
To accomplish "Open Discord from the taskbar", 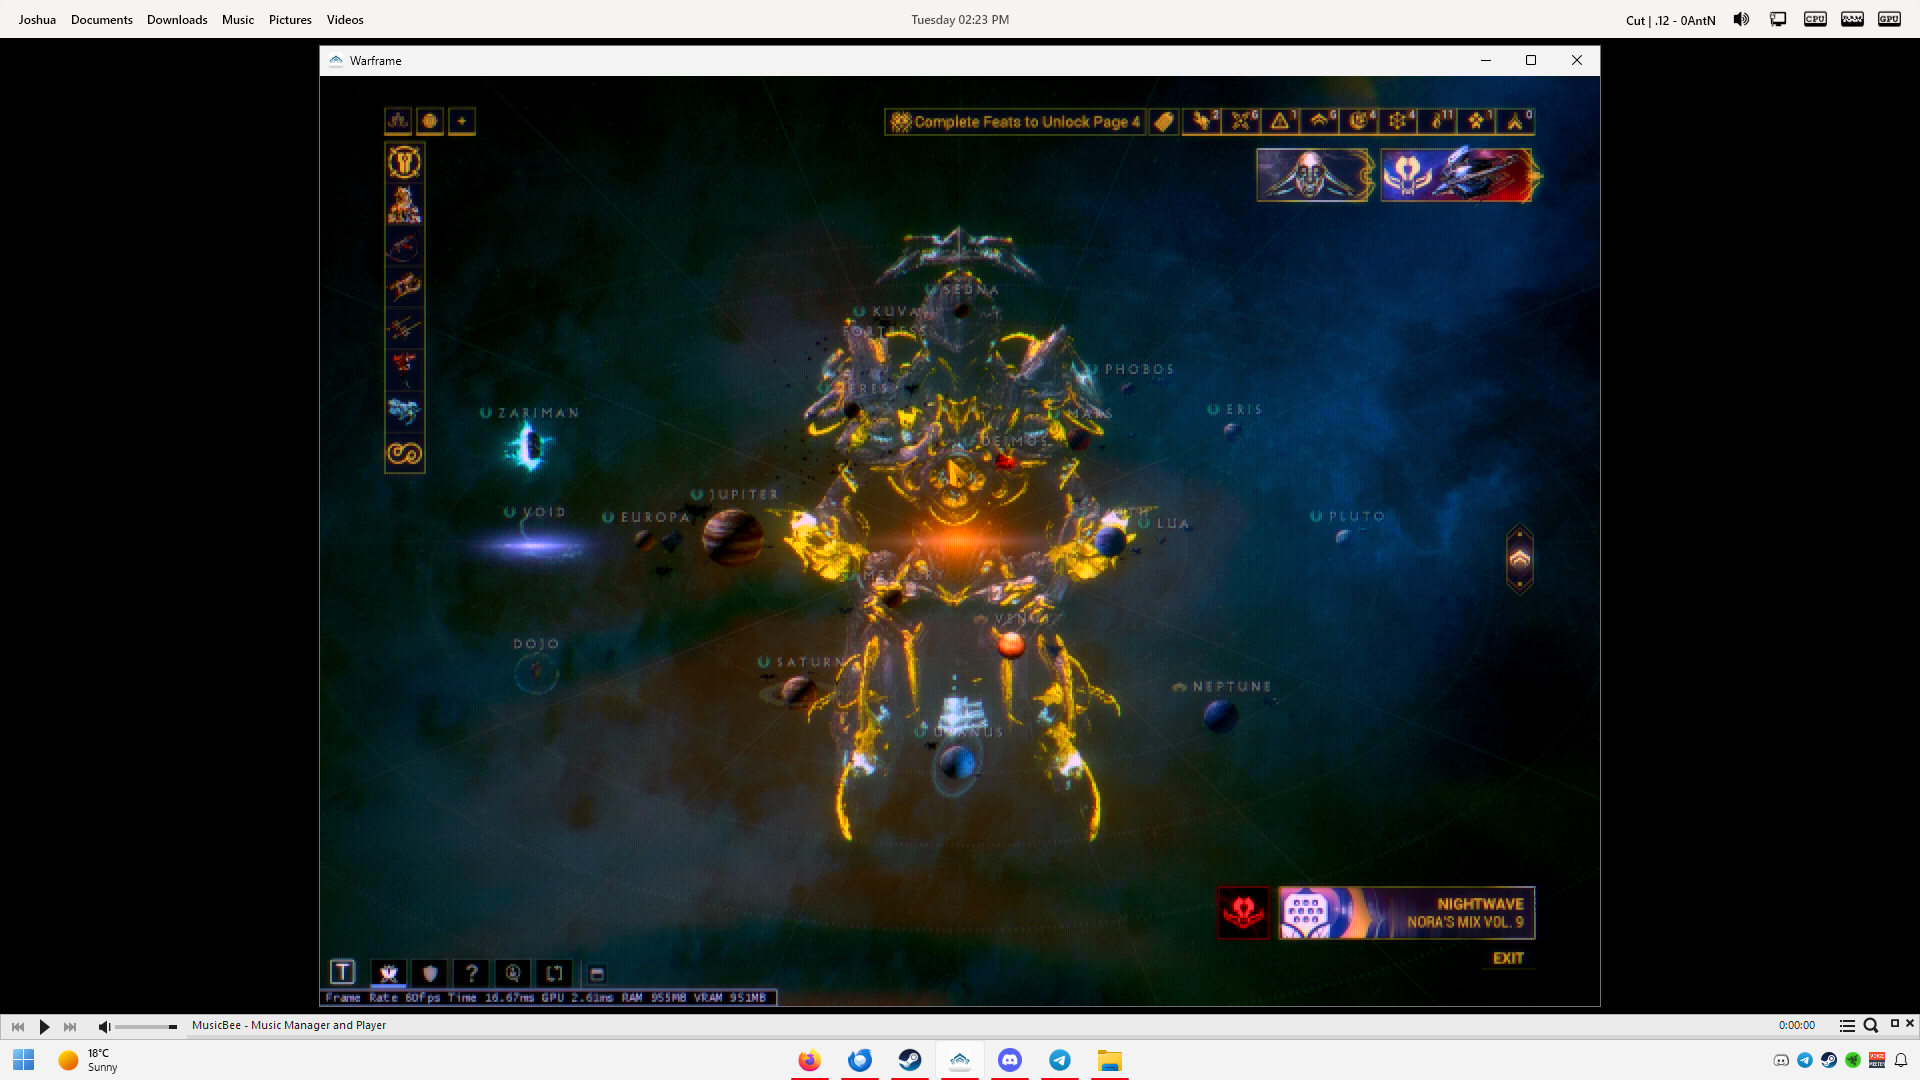I will [x=1010, y=1060].
